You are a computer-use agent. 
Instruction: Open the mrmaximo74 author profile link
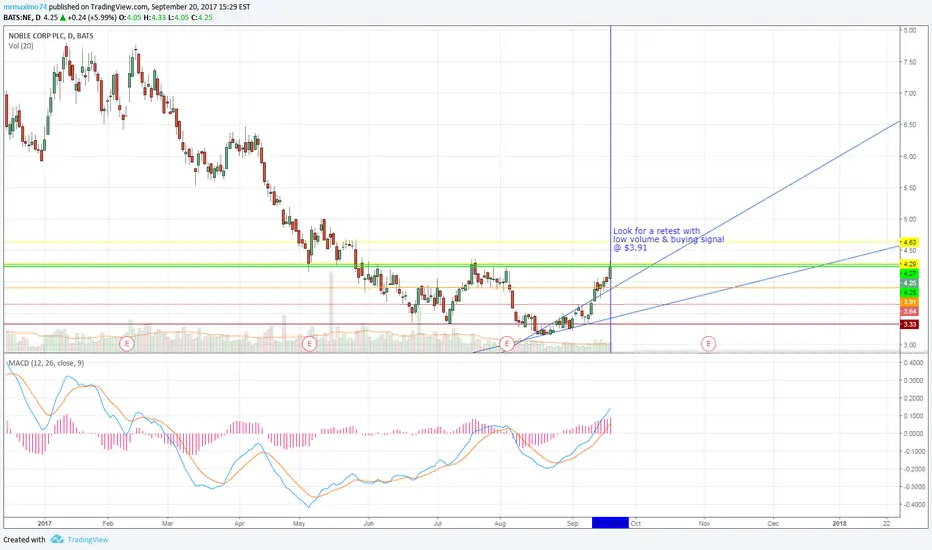click(25, 7)
